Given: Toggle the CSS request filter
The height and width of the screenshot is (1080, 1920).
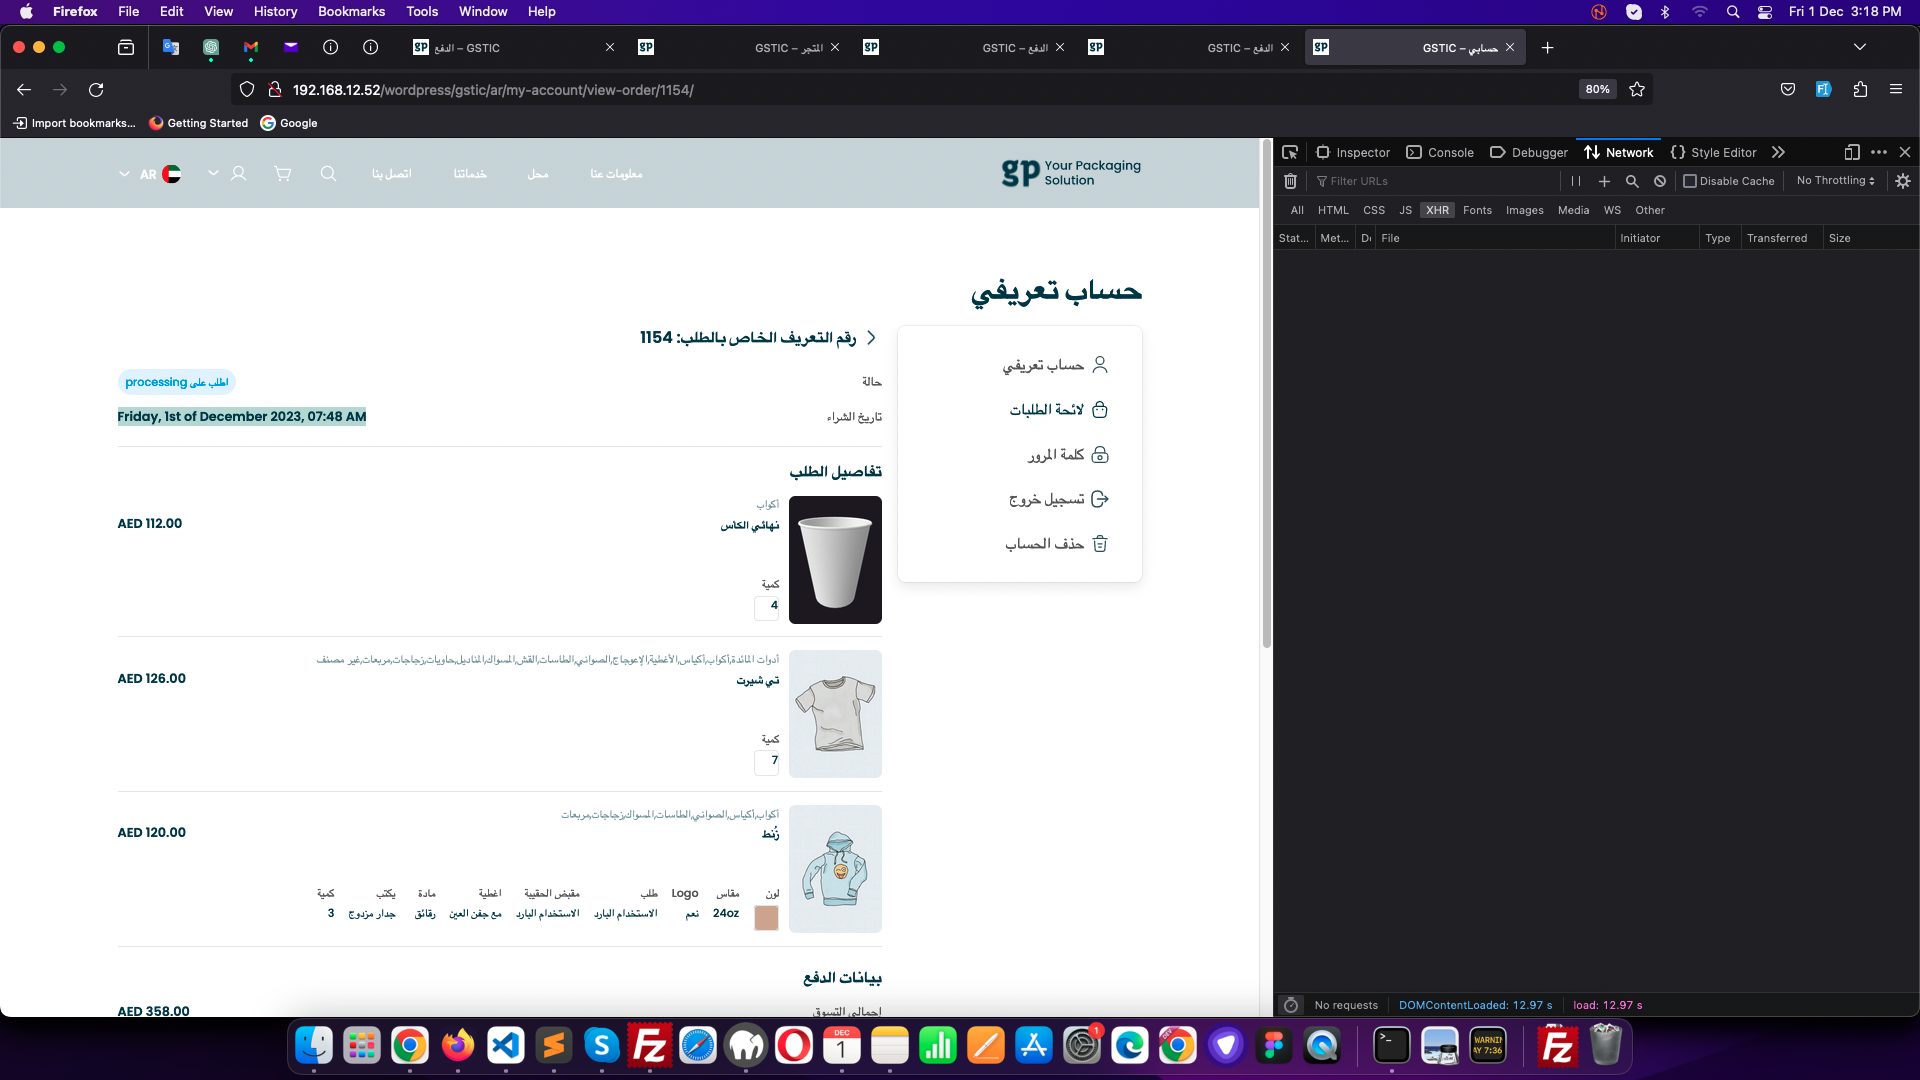Looking at the screenshot, I should pyautogui.click(x=1374, y=210).
